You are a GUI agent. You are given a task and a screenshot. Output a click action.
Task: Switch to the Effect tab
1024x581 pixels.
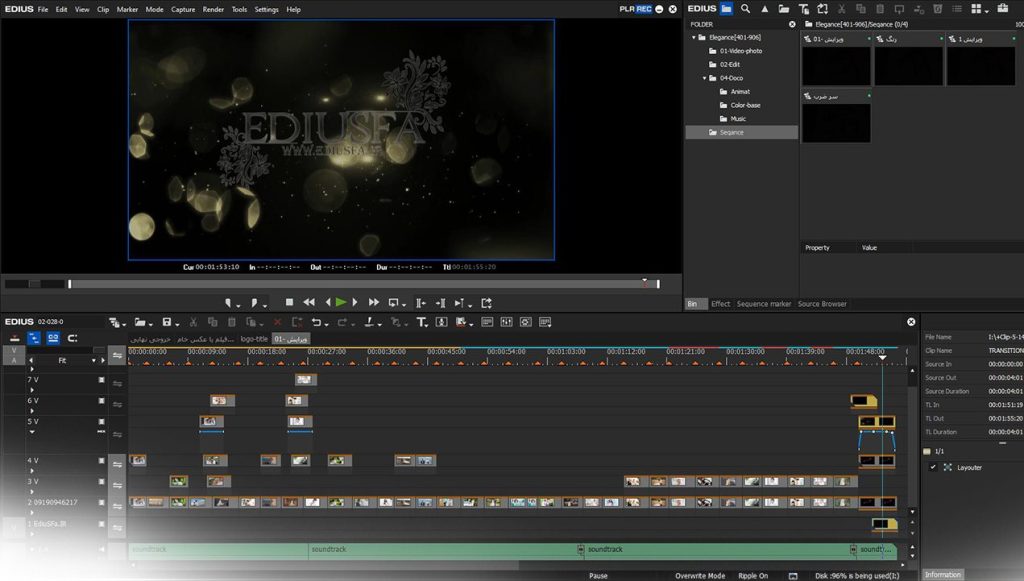(720, 304)
